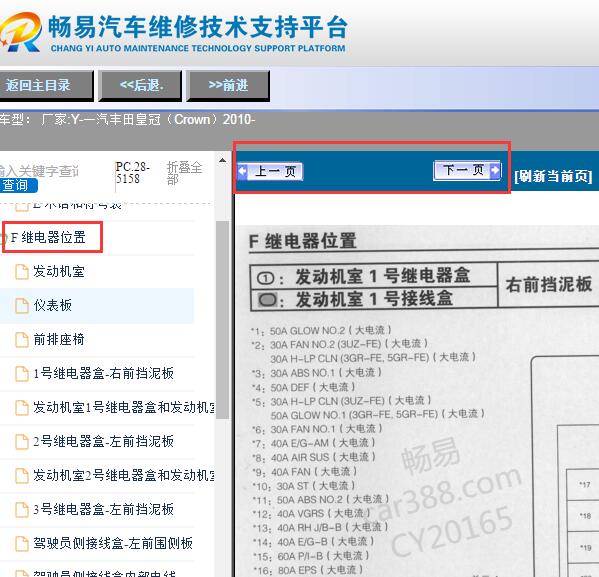Open the 发动机室 tree item

pyautogui.click(x=59, y=272)
